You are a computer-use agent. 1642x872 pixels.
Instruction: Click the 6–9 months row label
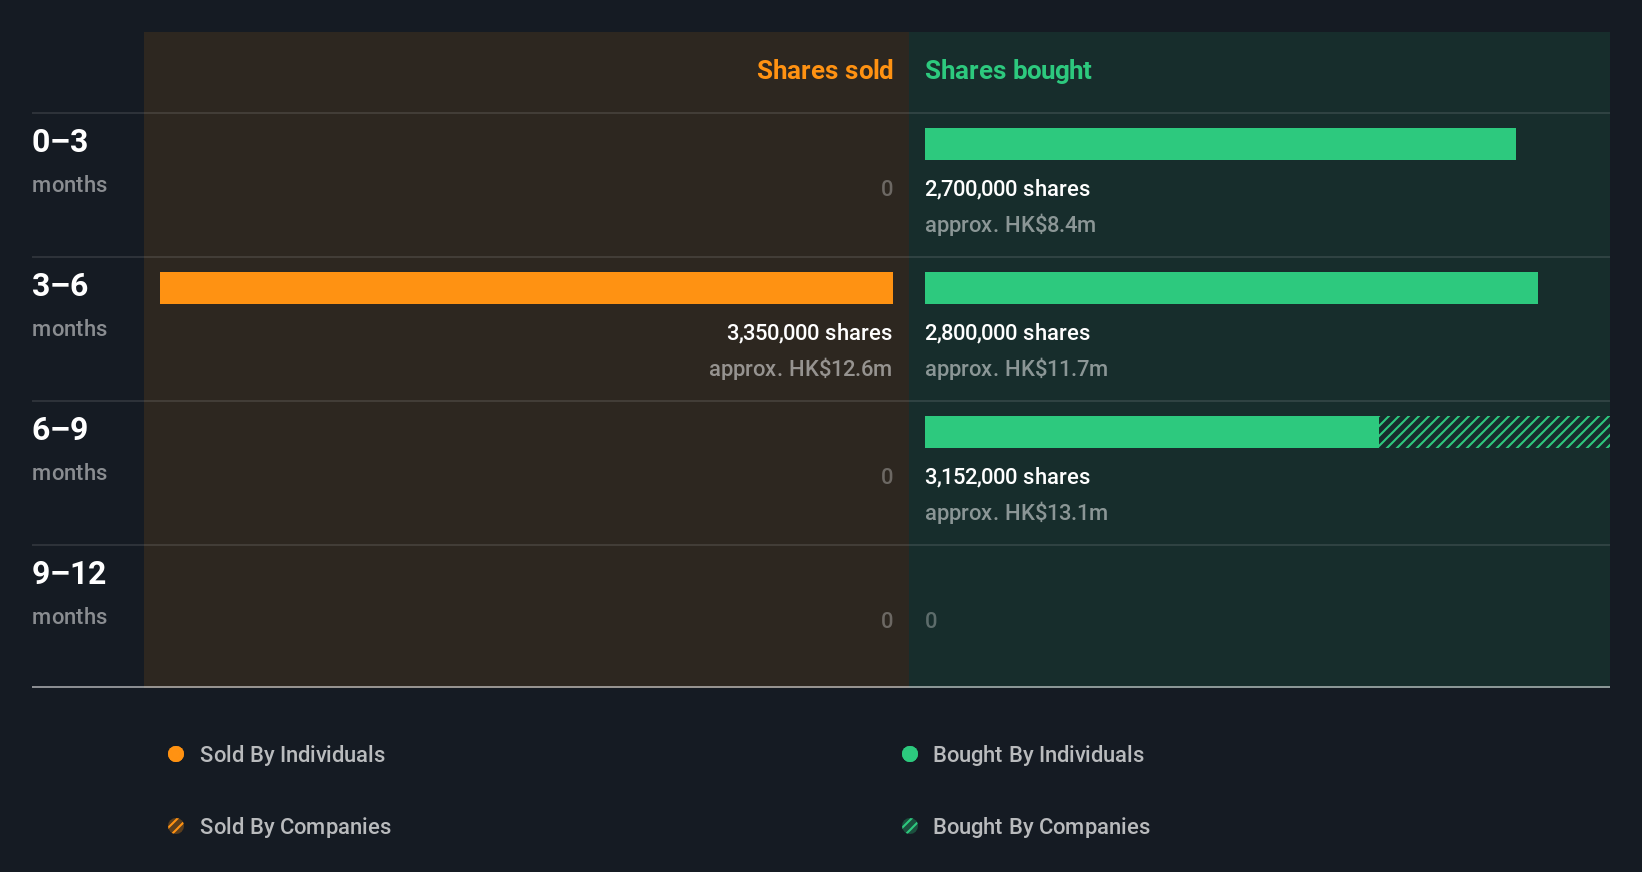[x=69, y=449]
